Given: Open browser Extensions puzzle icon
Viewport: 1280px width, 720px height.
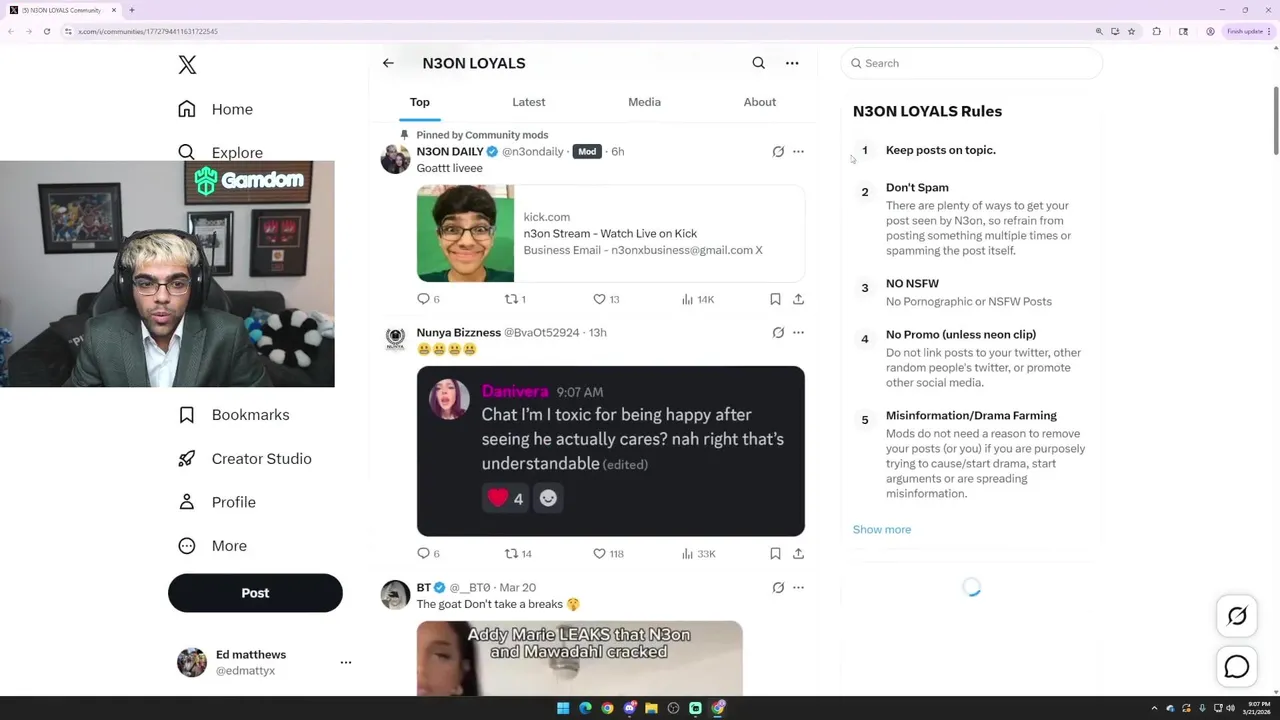Looking at the screenshot, I should click(x=1157, y=31).
